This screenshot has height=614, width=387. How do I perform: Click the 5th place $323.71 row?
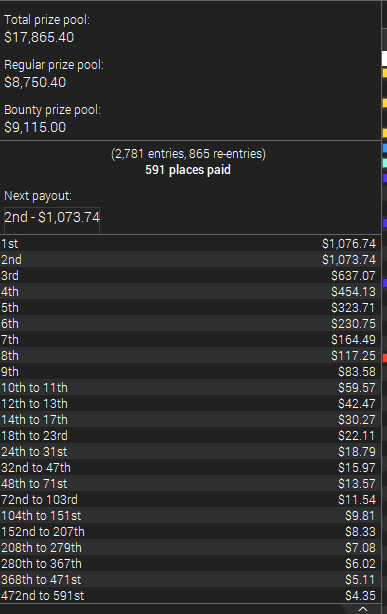190,307
